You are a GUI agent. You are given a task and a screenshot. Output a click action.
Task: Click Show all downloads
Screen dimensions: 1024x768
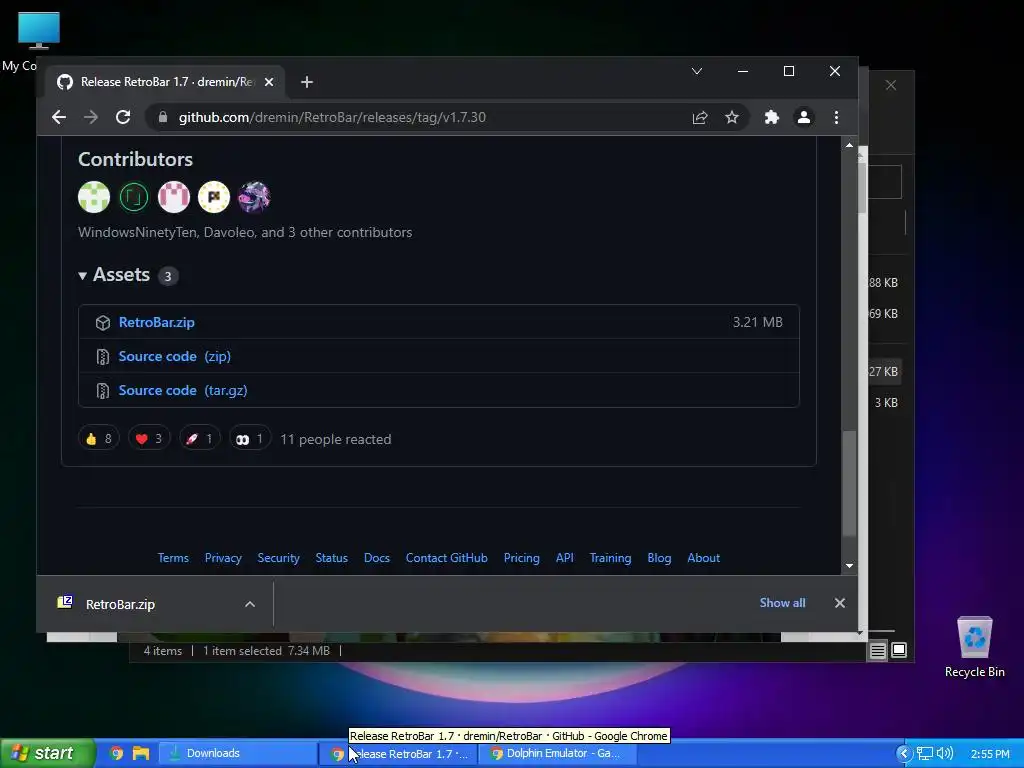(782, 603)
